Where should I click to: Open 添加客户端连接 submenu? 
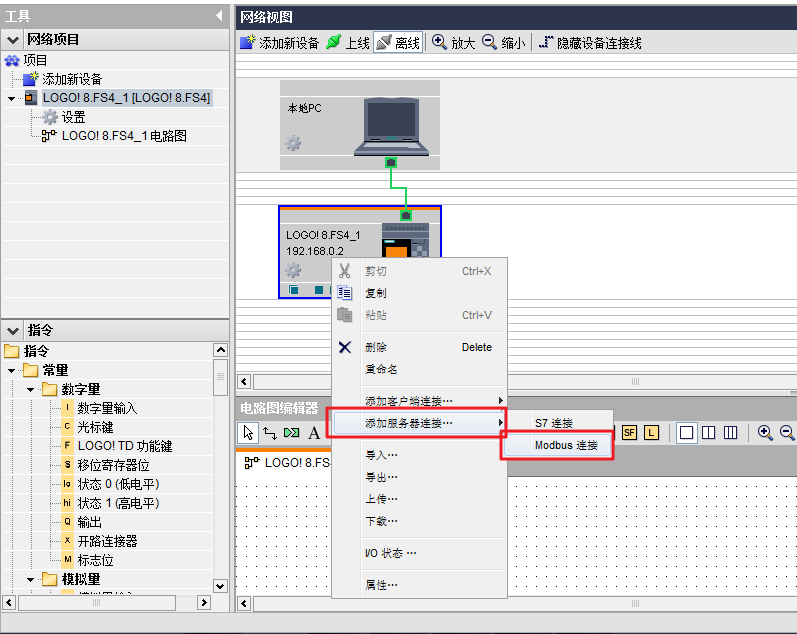tap(419, 401)
